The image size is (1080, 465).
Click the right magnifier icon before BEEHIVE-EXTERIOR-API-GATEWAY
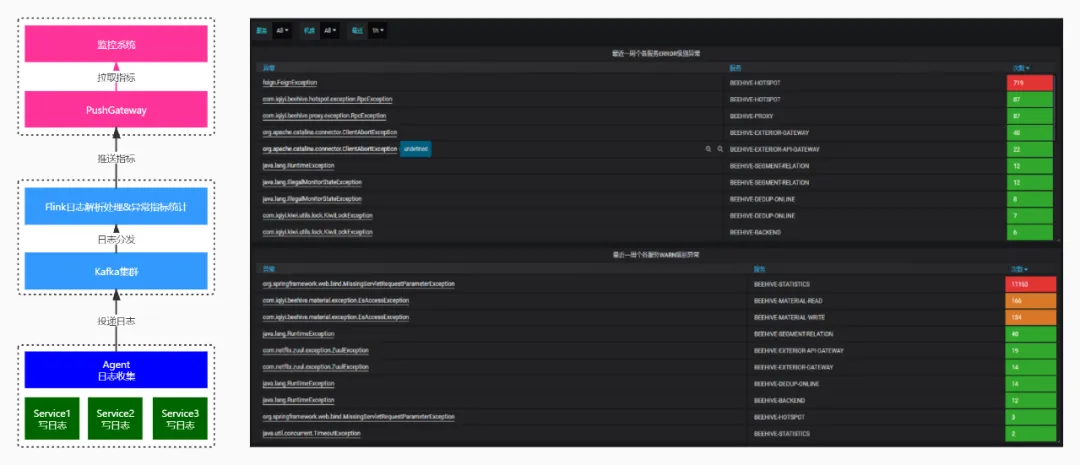coord(719,148)
